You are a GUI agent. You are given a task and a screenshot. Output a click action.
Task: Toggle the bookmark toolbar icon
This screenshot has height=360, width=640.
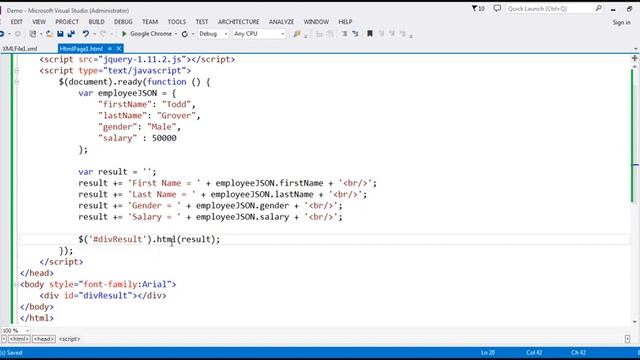click(x=370, y=34)
